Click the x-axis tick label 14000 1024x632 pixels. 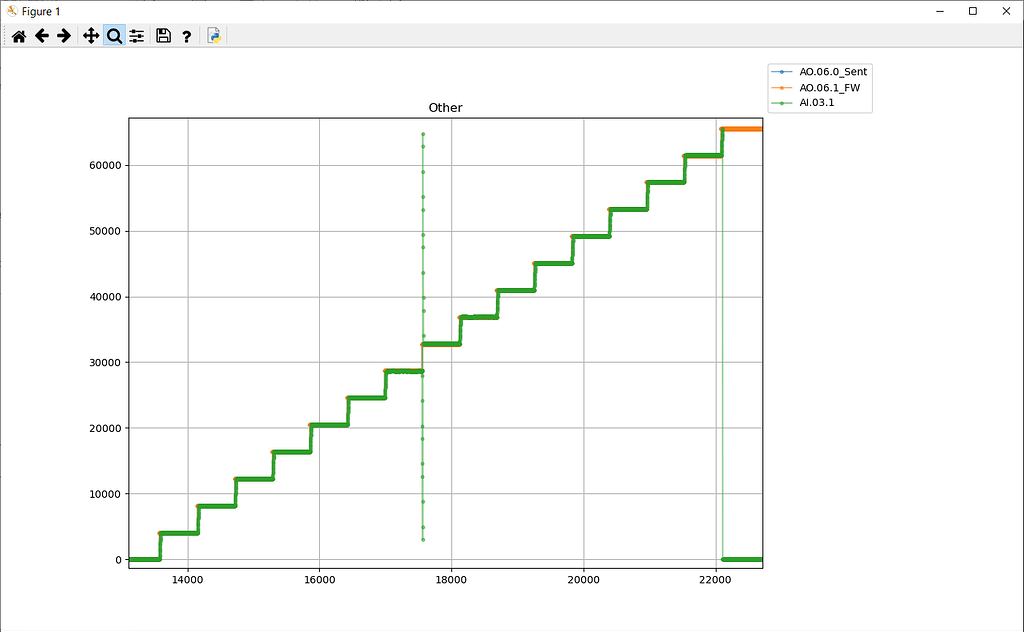pyautogui.click(x=187, y=580)
